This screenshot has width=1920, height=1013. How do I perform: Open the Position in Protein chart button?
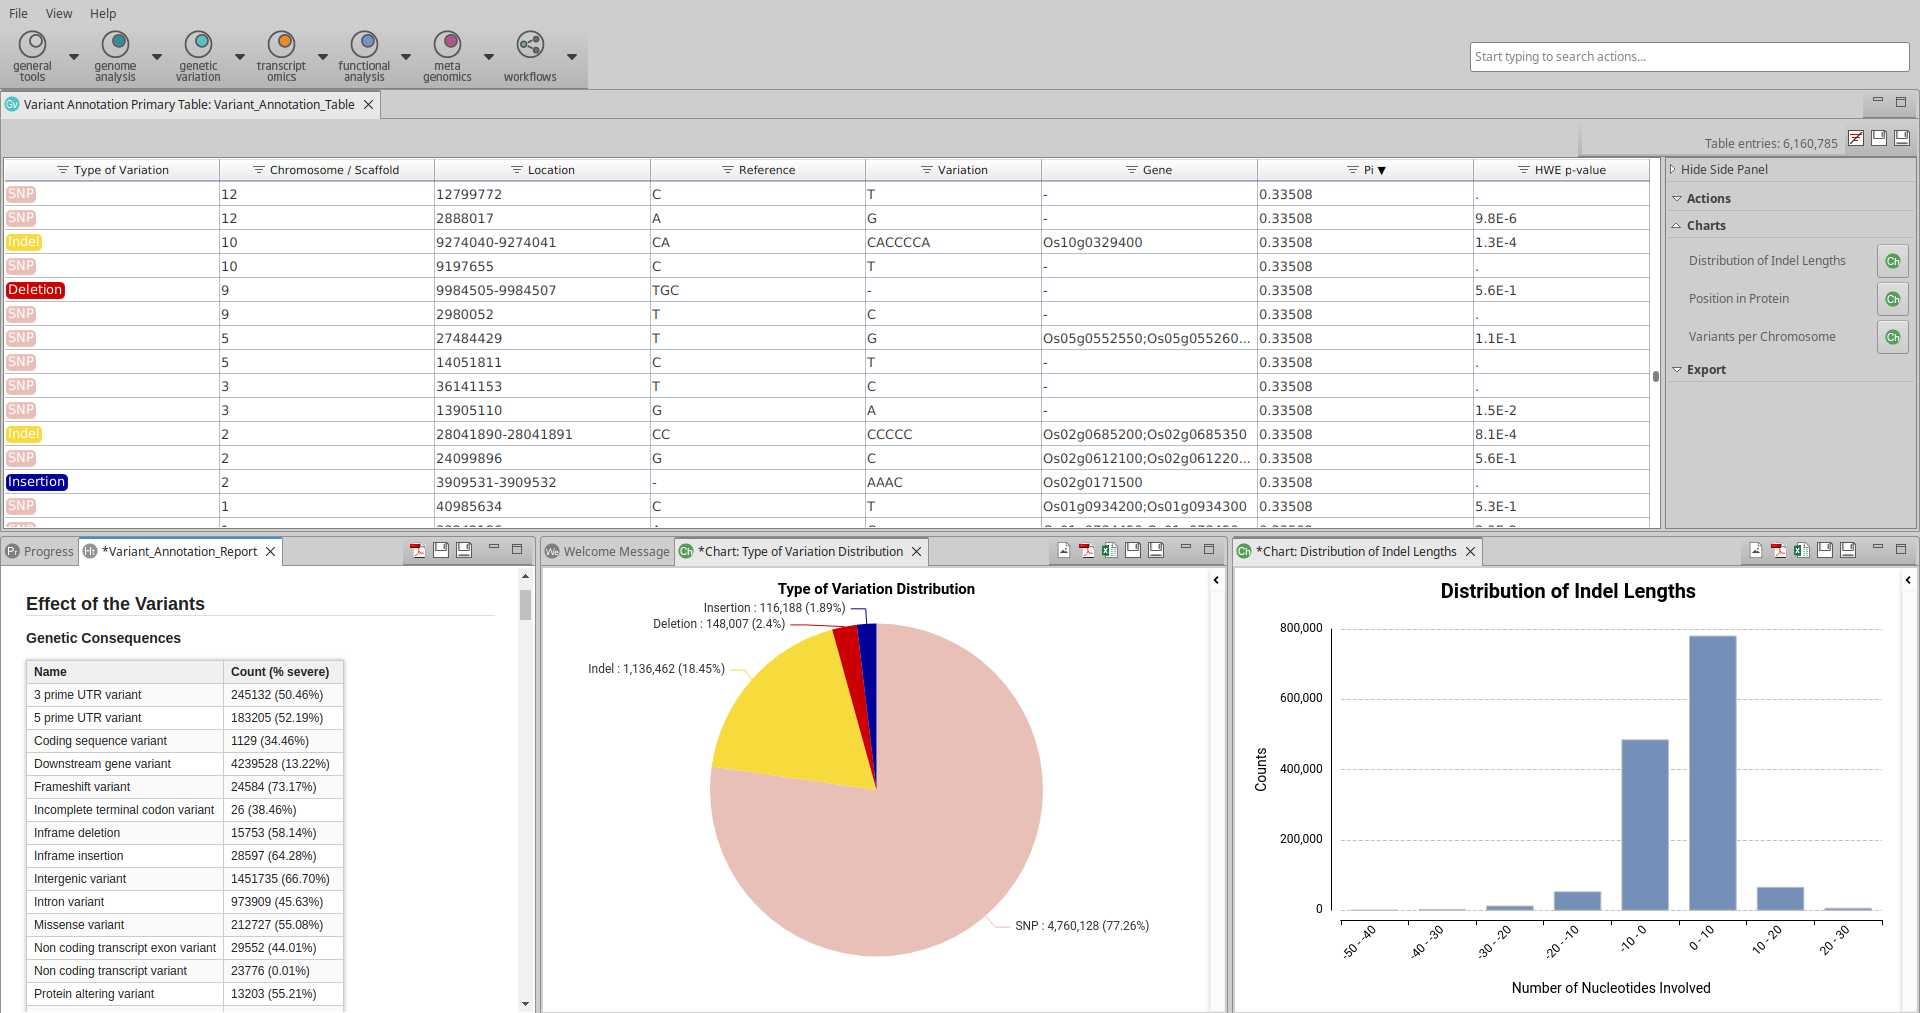pyautogui.click(x=1893, y=299)
